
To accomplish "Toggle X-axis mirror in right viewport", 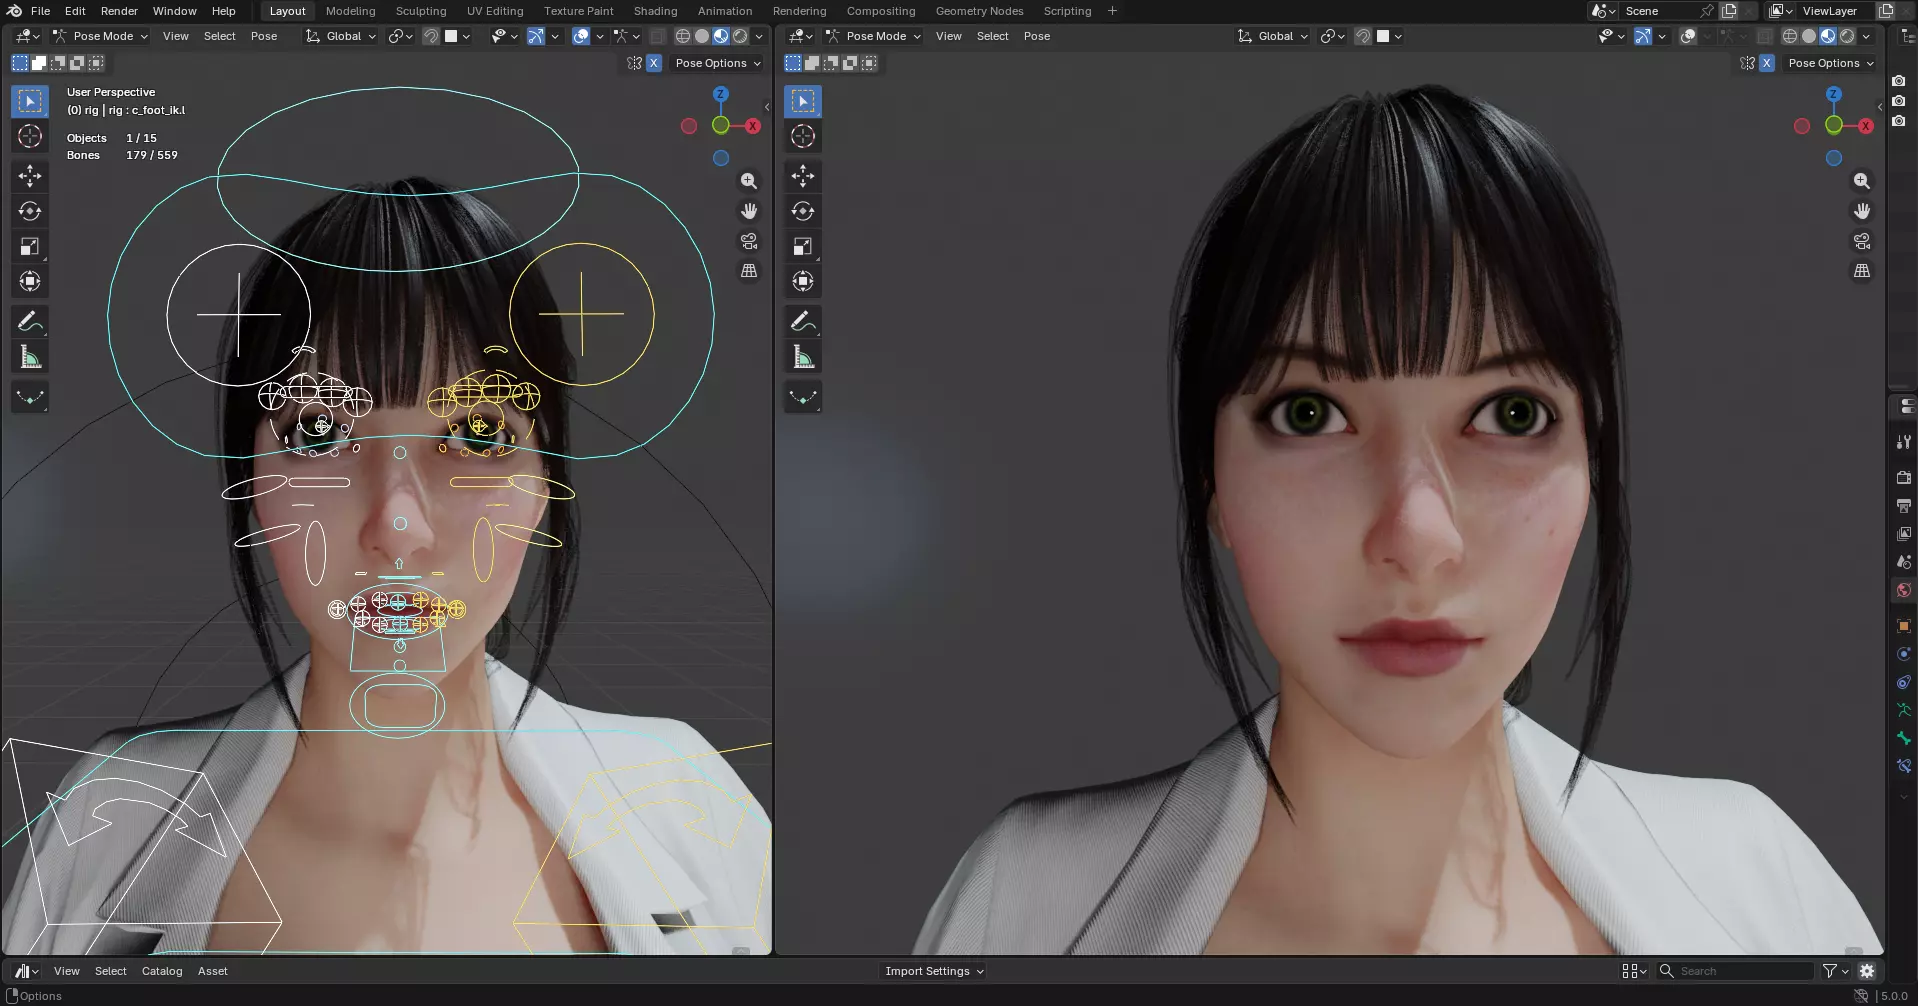I will (1767, 63).
